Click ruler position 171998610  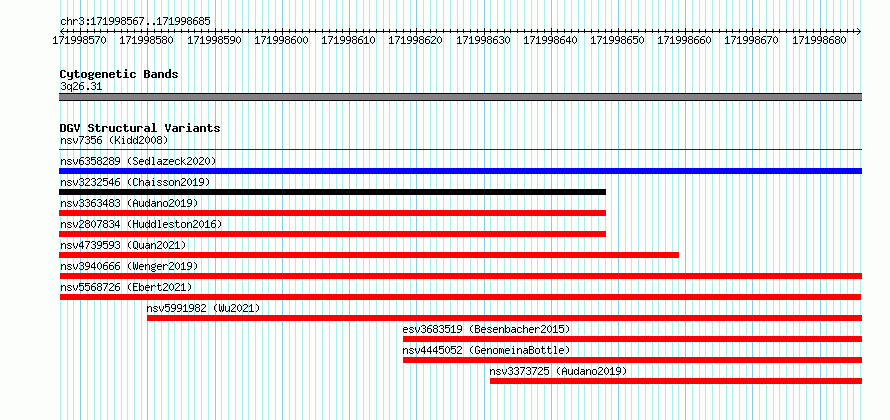click(349, 40)
